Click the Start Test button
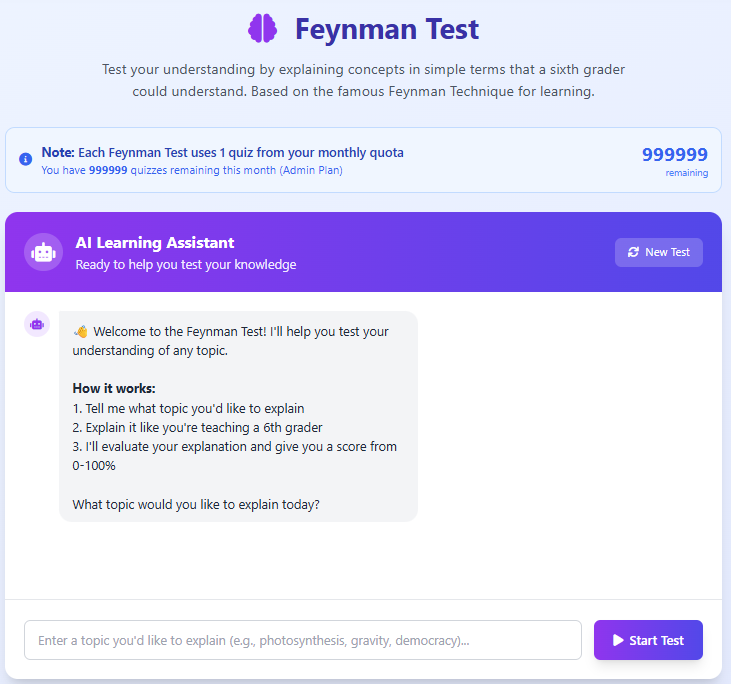The image size is (731, 684). point(648,640)
